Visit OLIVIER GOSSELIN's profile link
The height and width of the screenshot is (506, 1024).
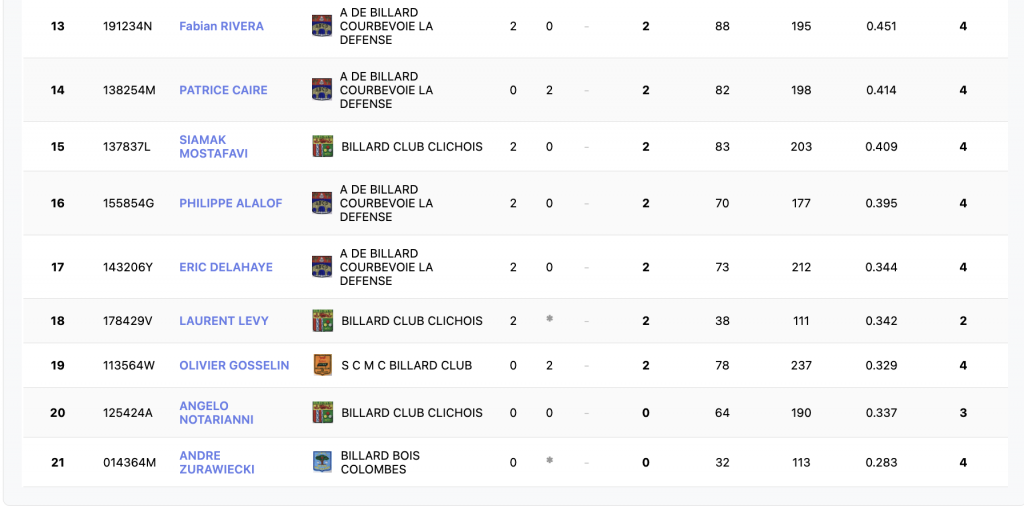click(x=234, y=365)
